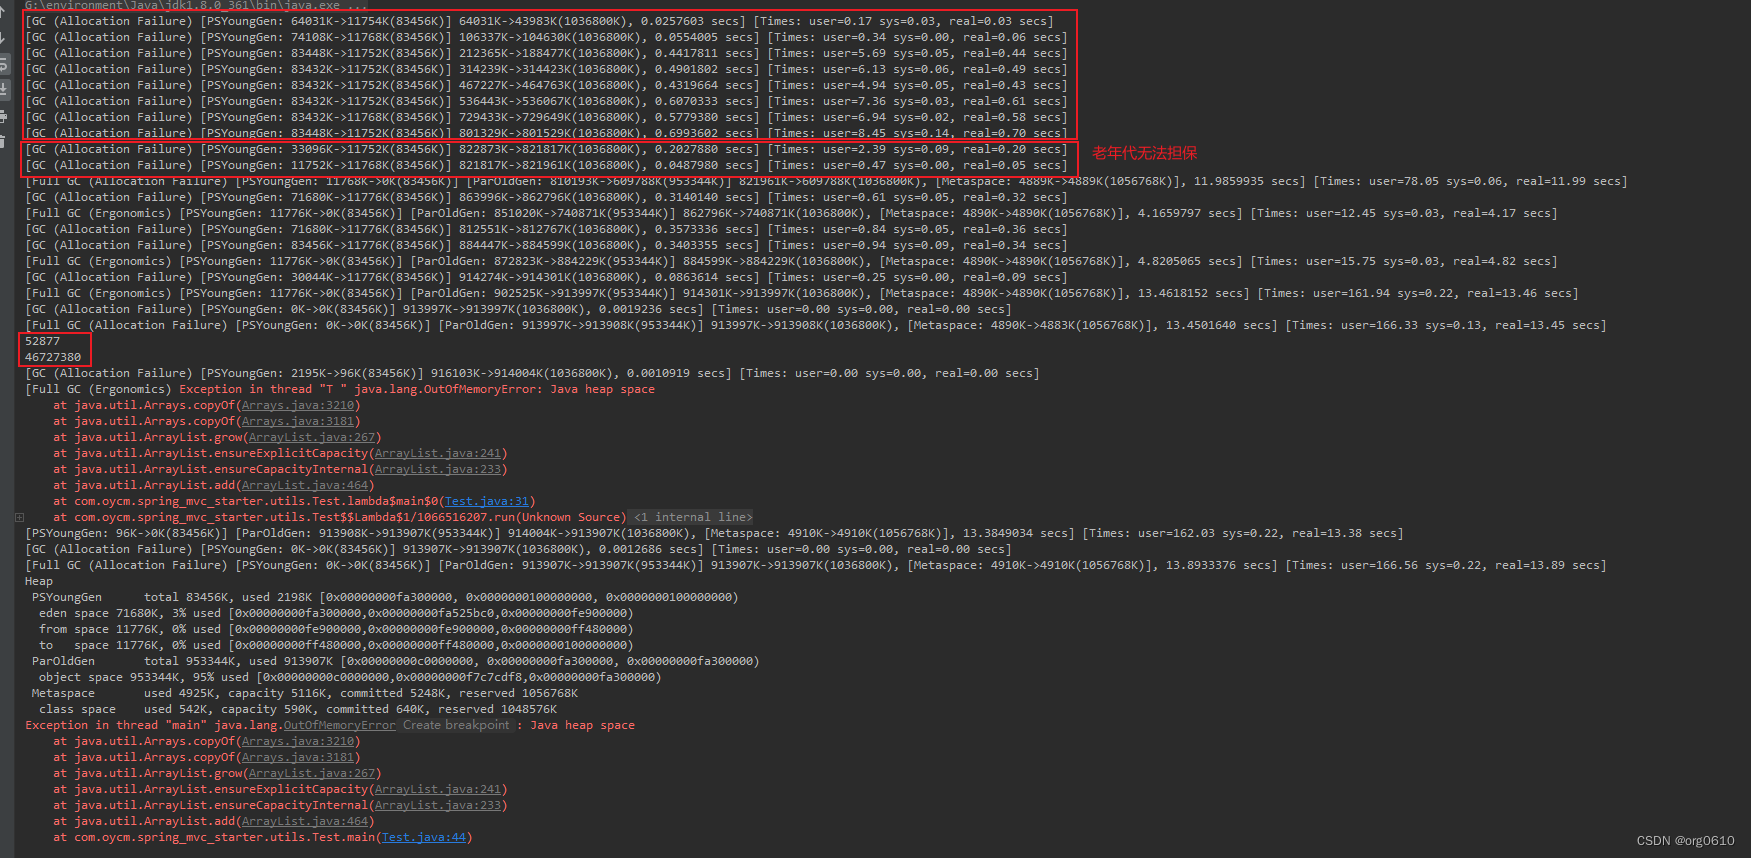Click the java.exe command line at top
Image resolution: width=1751 pixels, height=858 pixels.
coord(196,5)
